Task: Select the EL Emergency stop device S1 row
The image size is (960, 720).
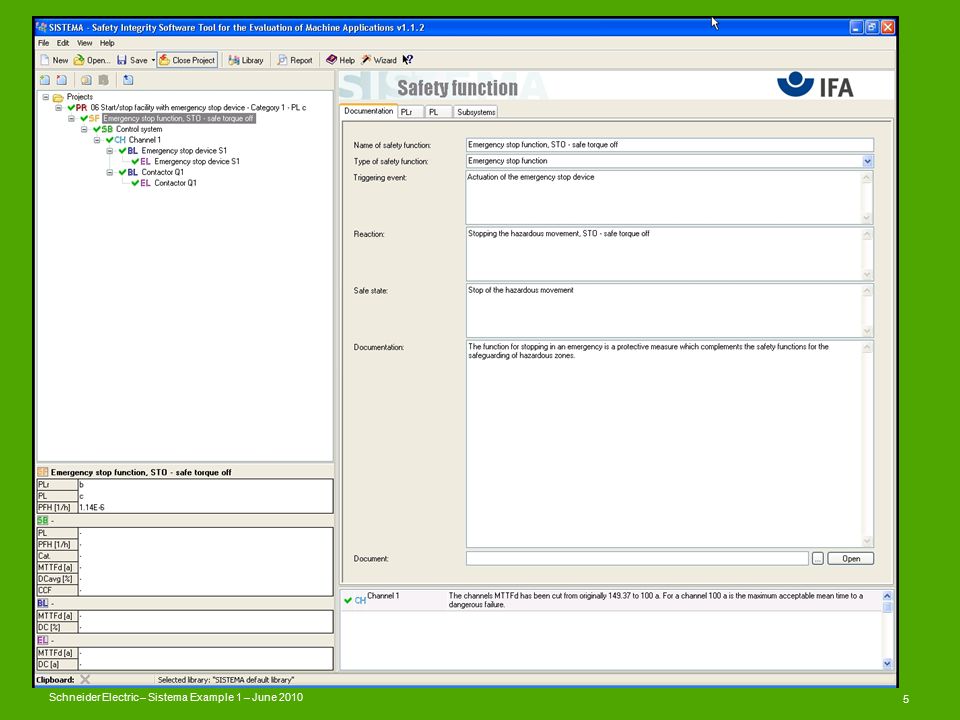Action: (186, 162)
